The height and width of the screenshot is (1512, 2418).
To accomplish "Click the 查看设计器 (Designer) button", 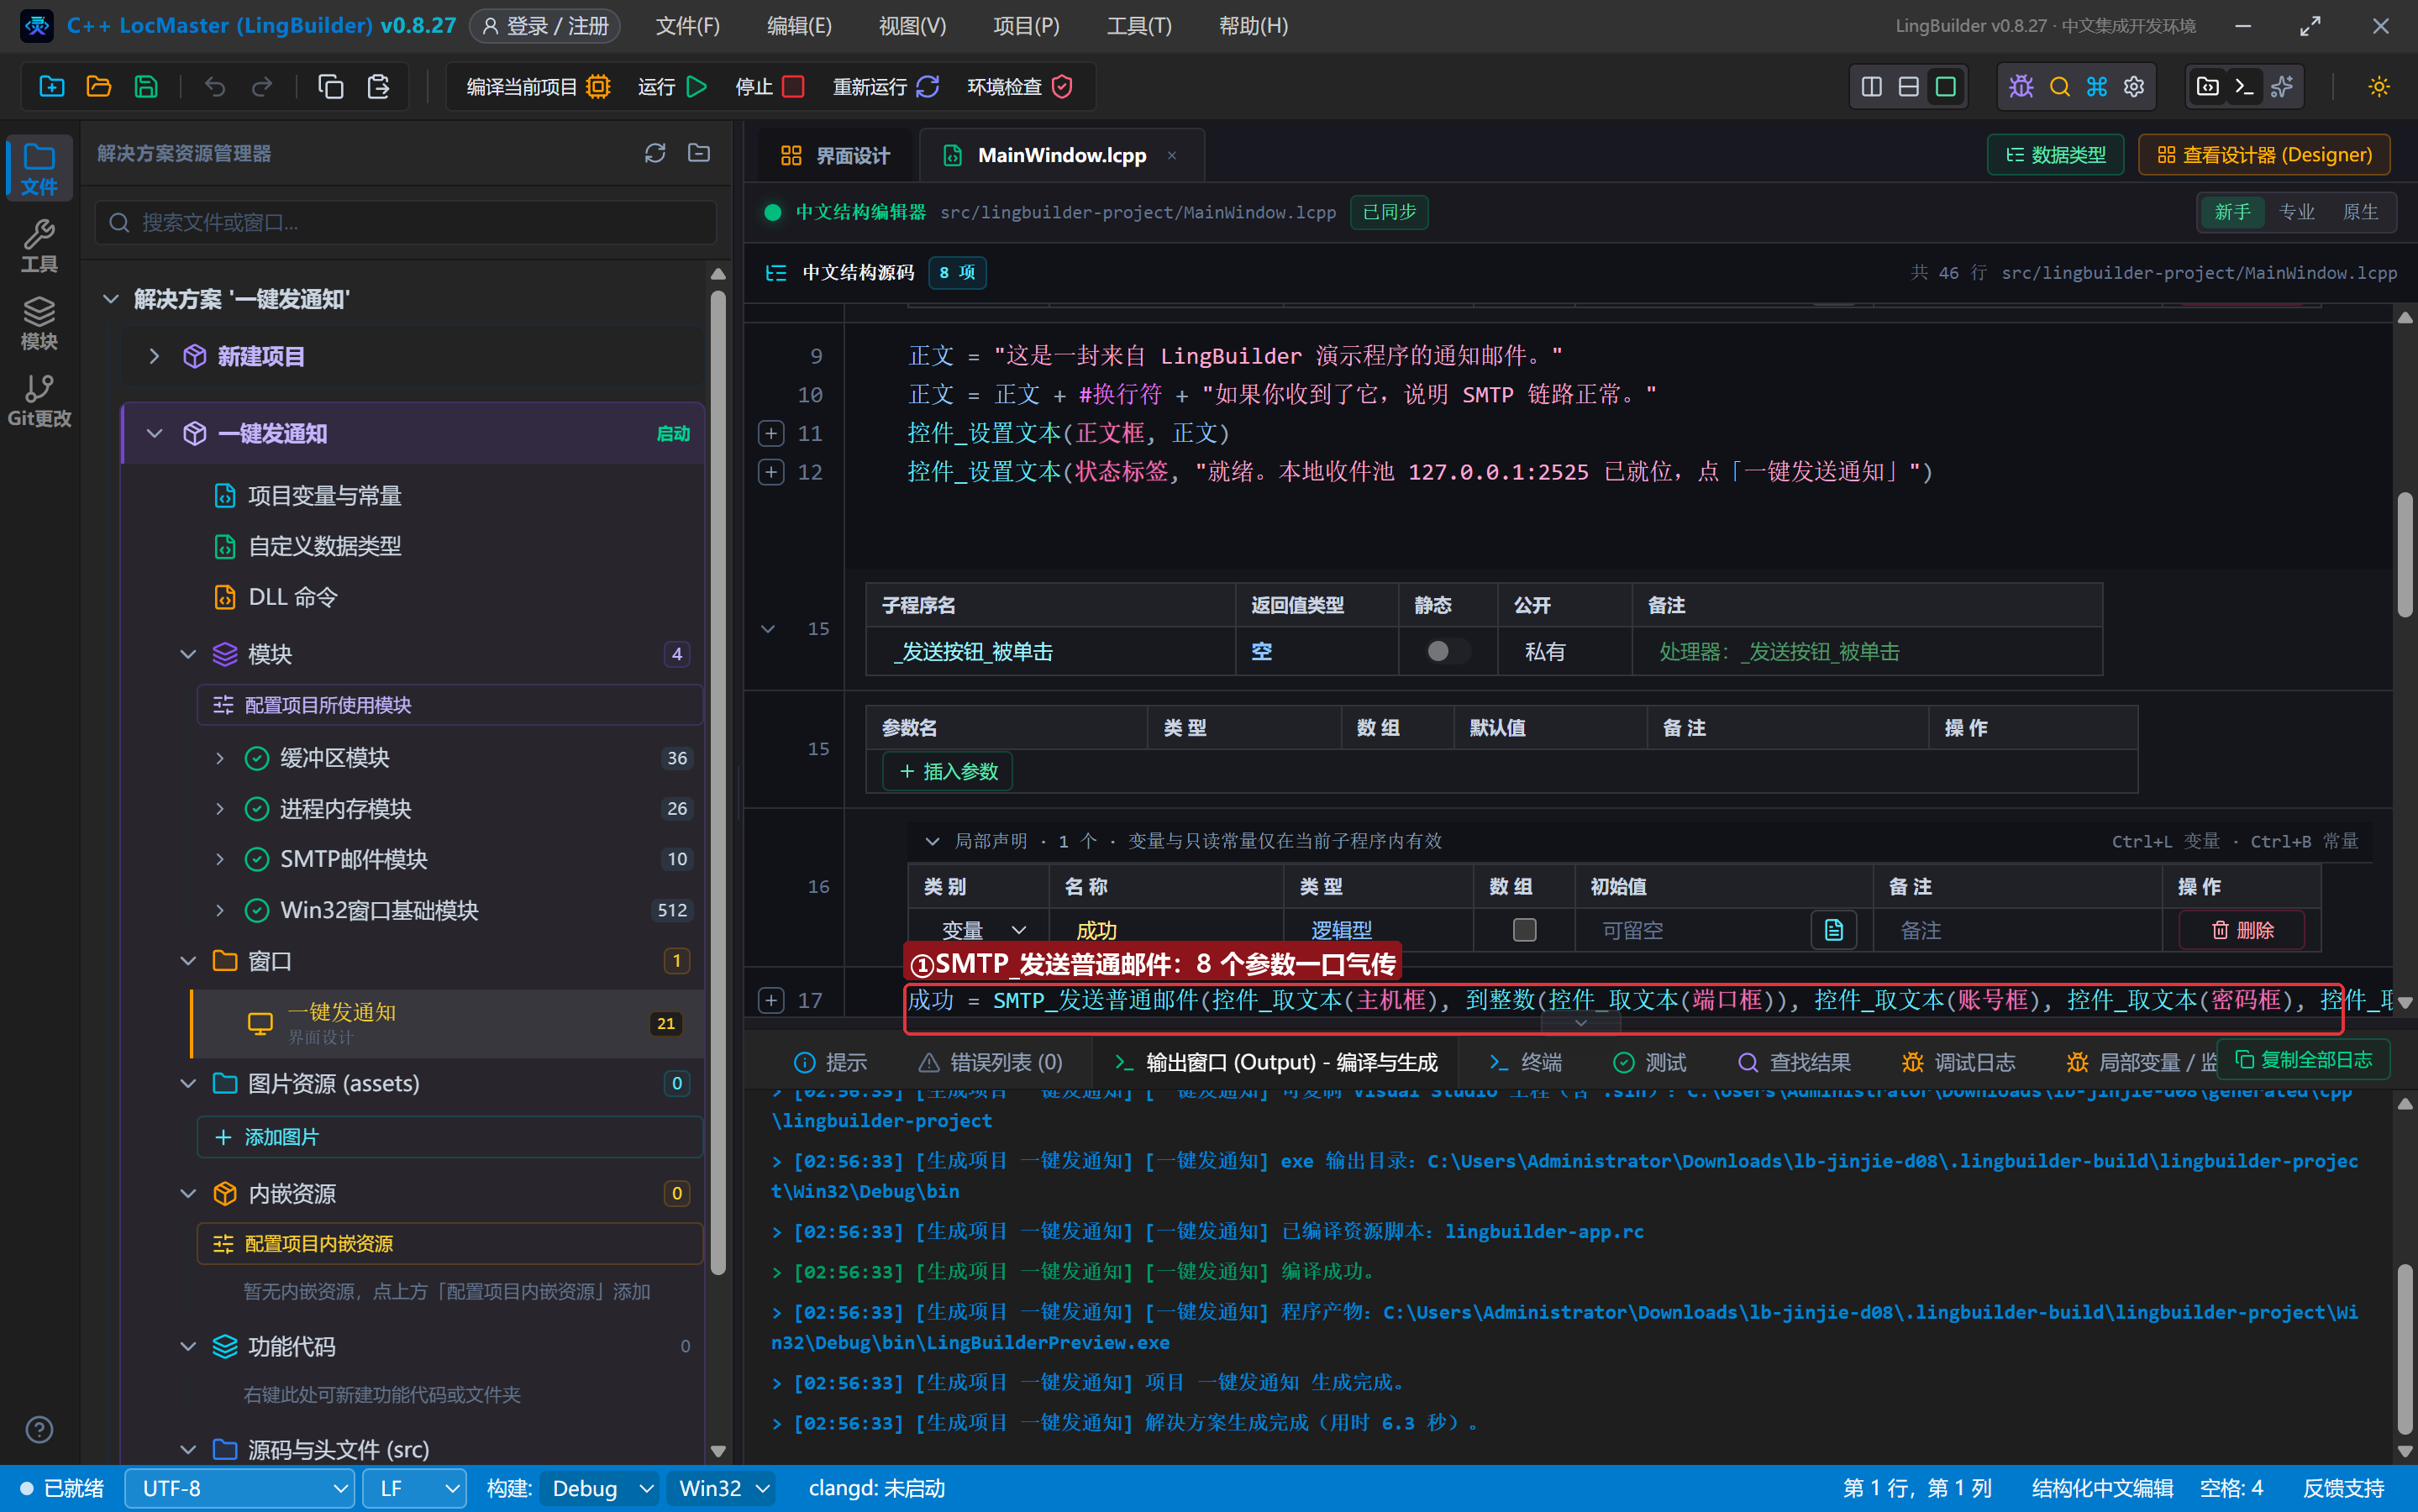I will point(2264,155).
